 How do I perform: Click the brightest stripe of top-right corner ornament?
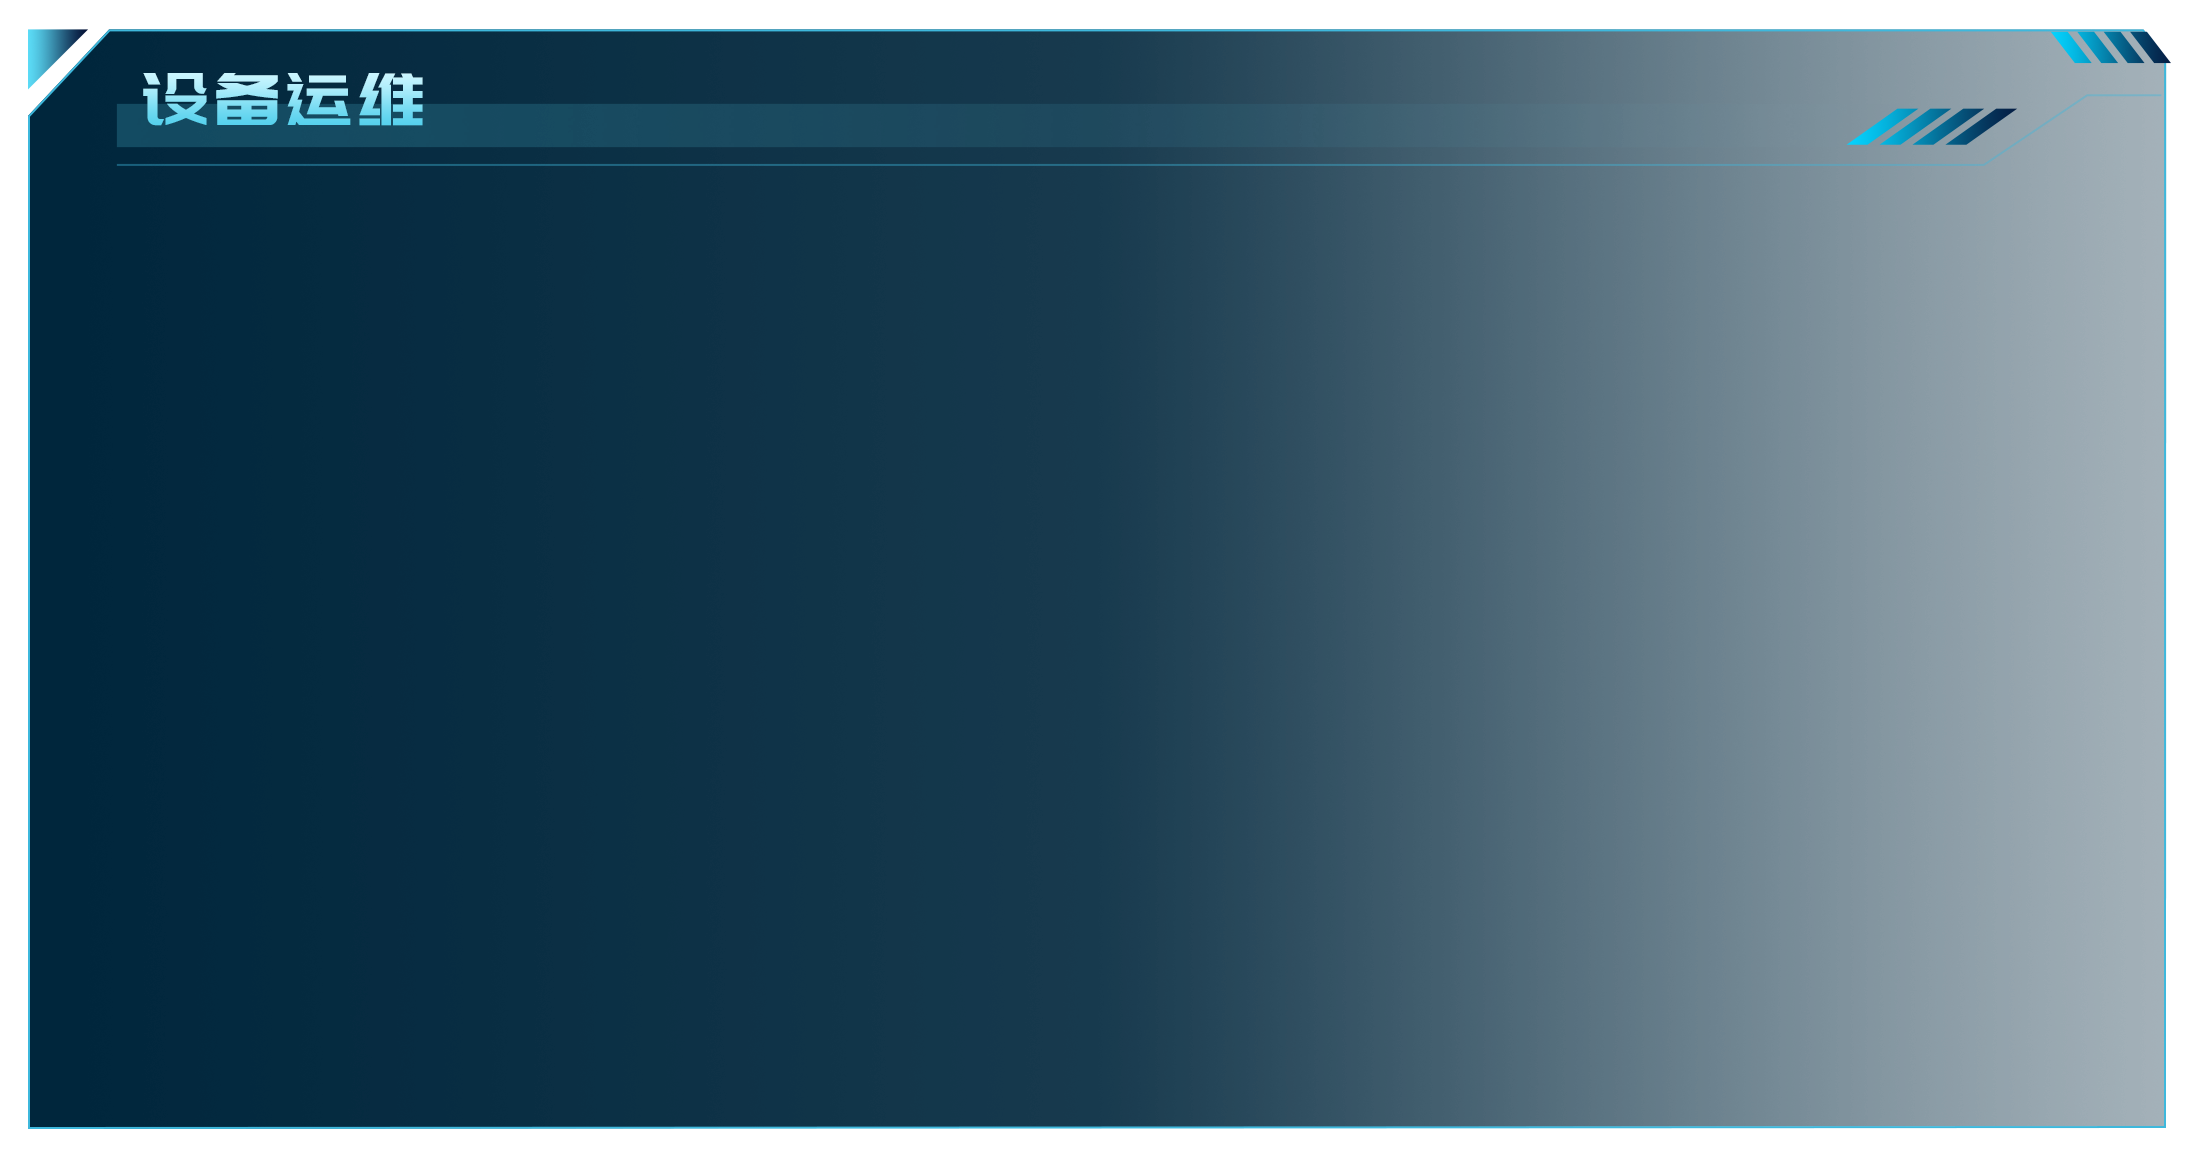[2071, 47]
